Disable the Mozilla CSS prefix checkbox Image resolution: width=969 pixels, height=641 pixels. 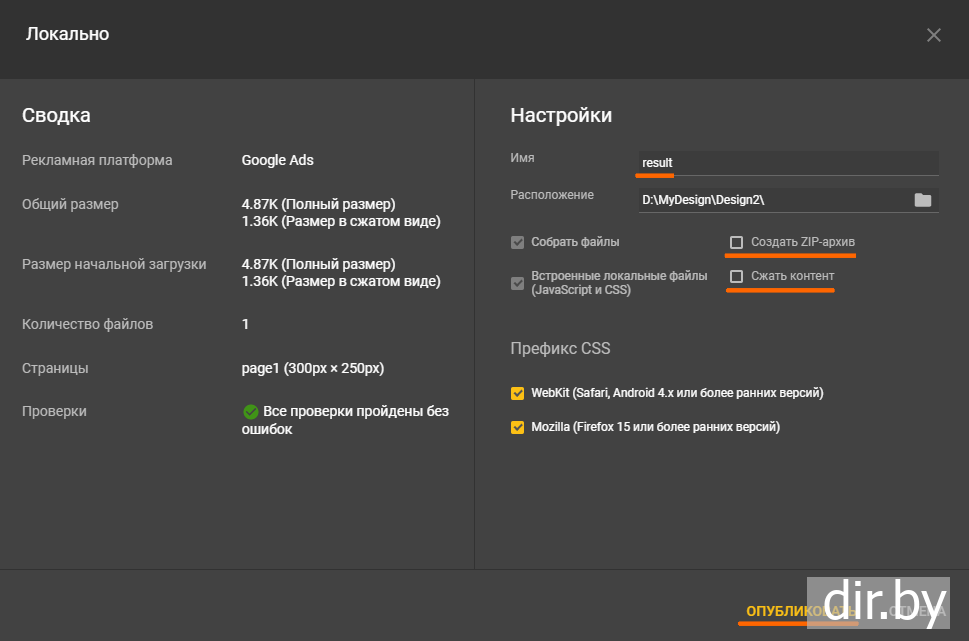pyautogui.click(x=517, y=427)
